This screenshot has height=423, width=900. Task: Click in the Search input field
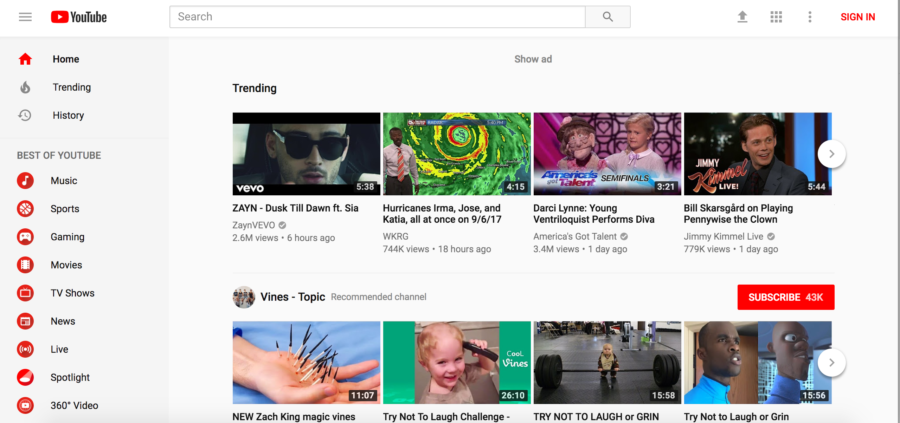click(x=377, y=17)
